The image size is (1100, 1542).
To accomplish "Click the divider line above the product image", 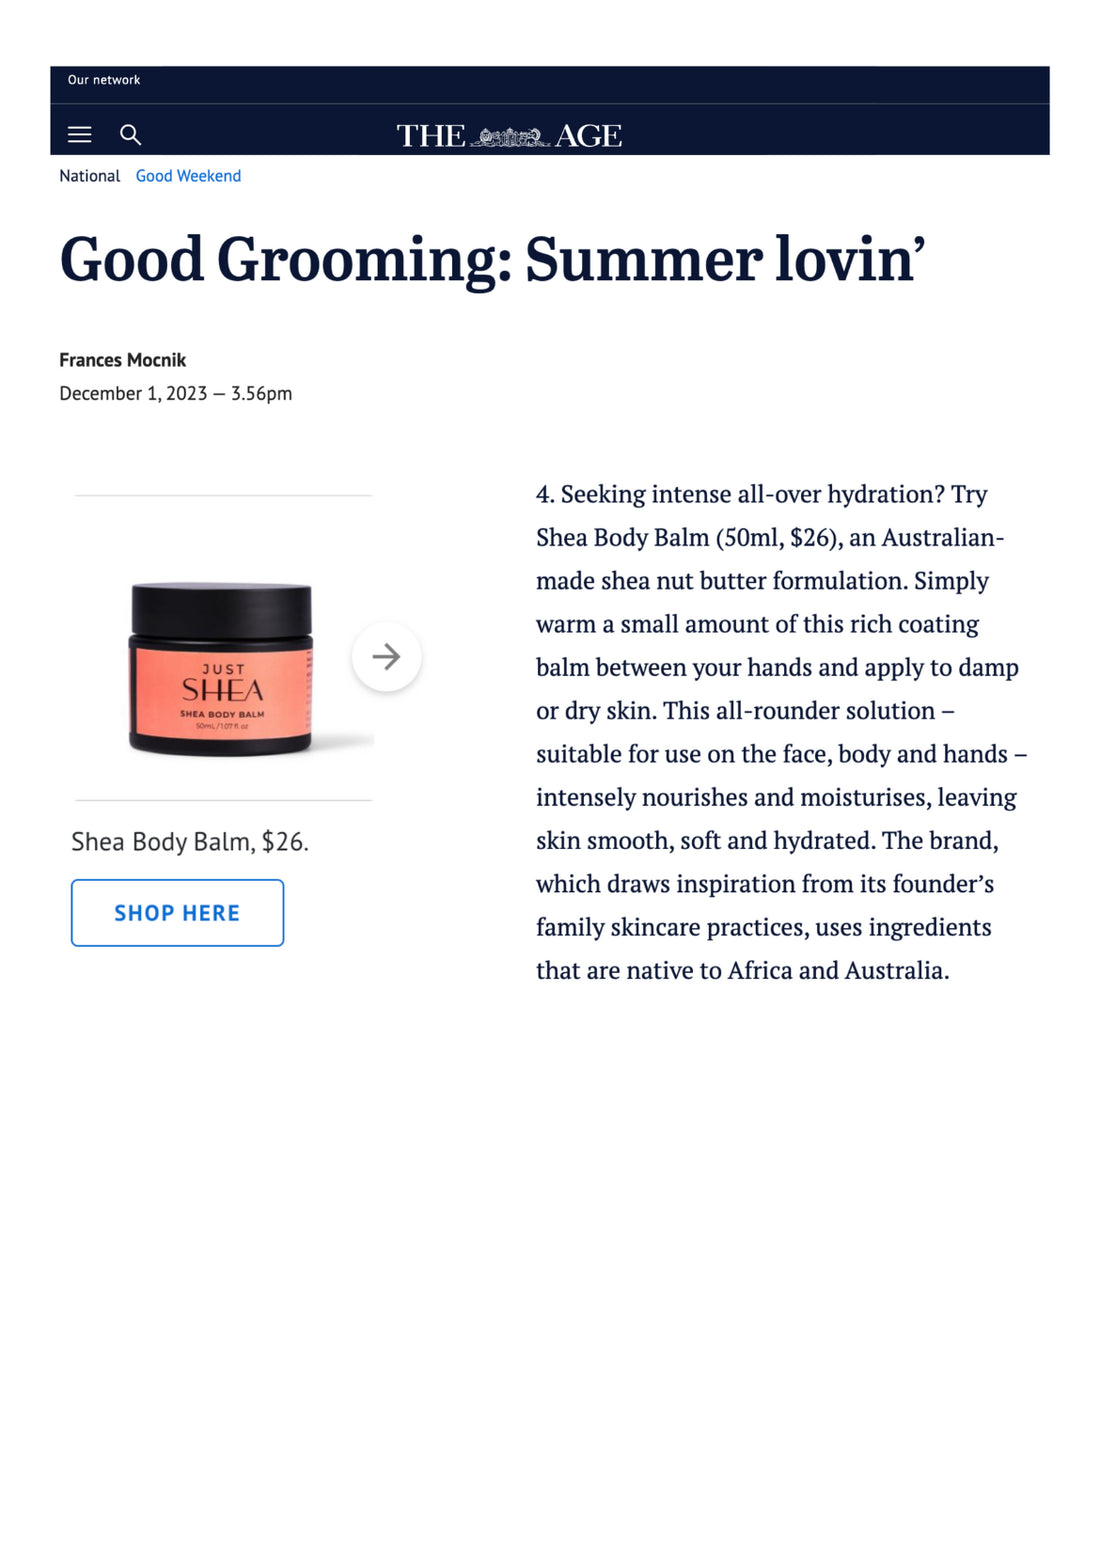I will click(x=223, y=495).
